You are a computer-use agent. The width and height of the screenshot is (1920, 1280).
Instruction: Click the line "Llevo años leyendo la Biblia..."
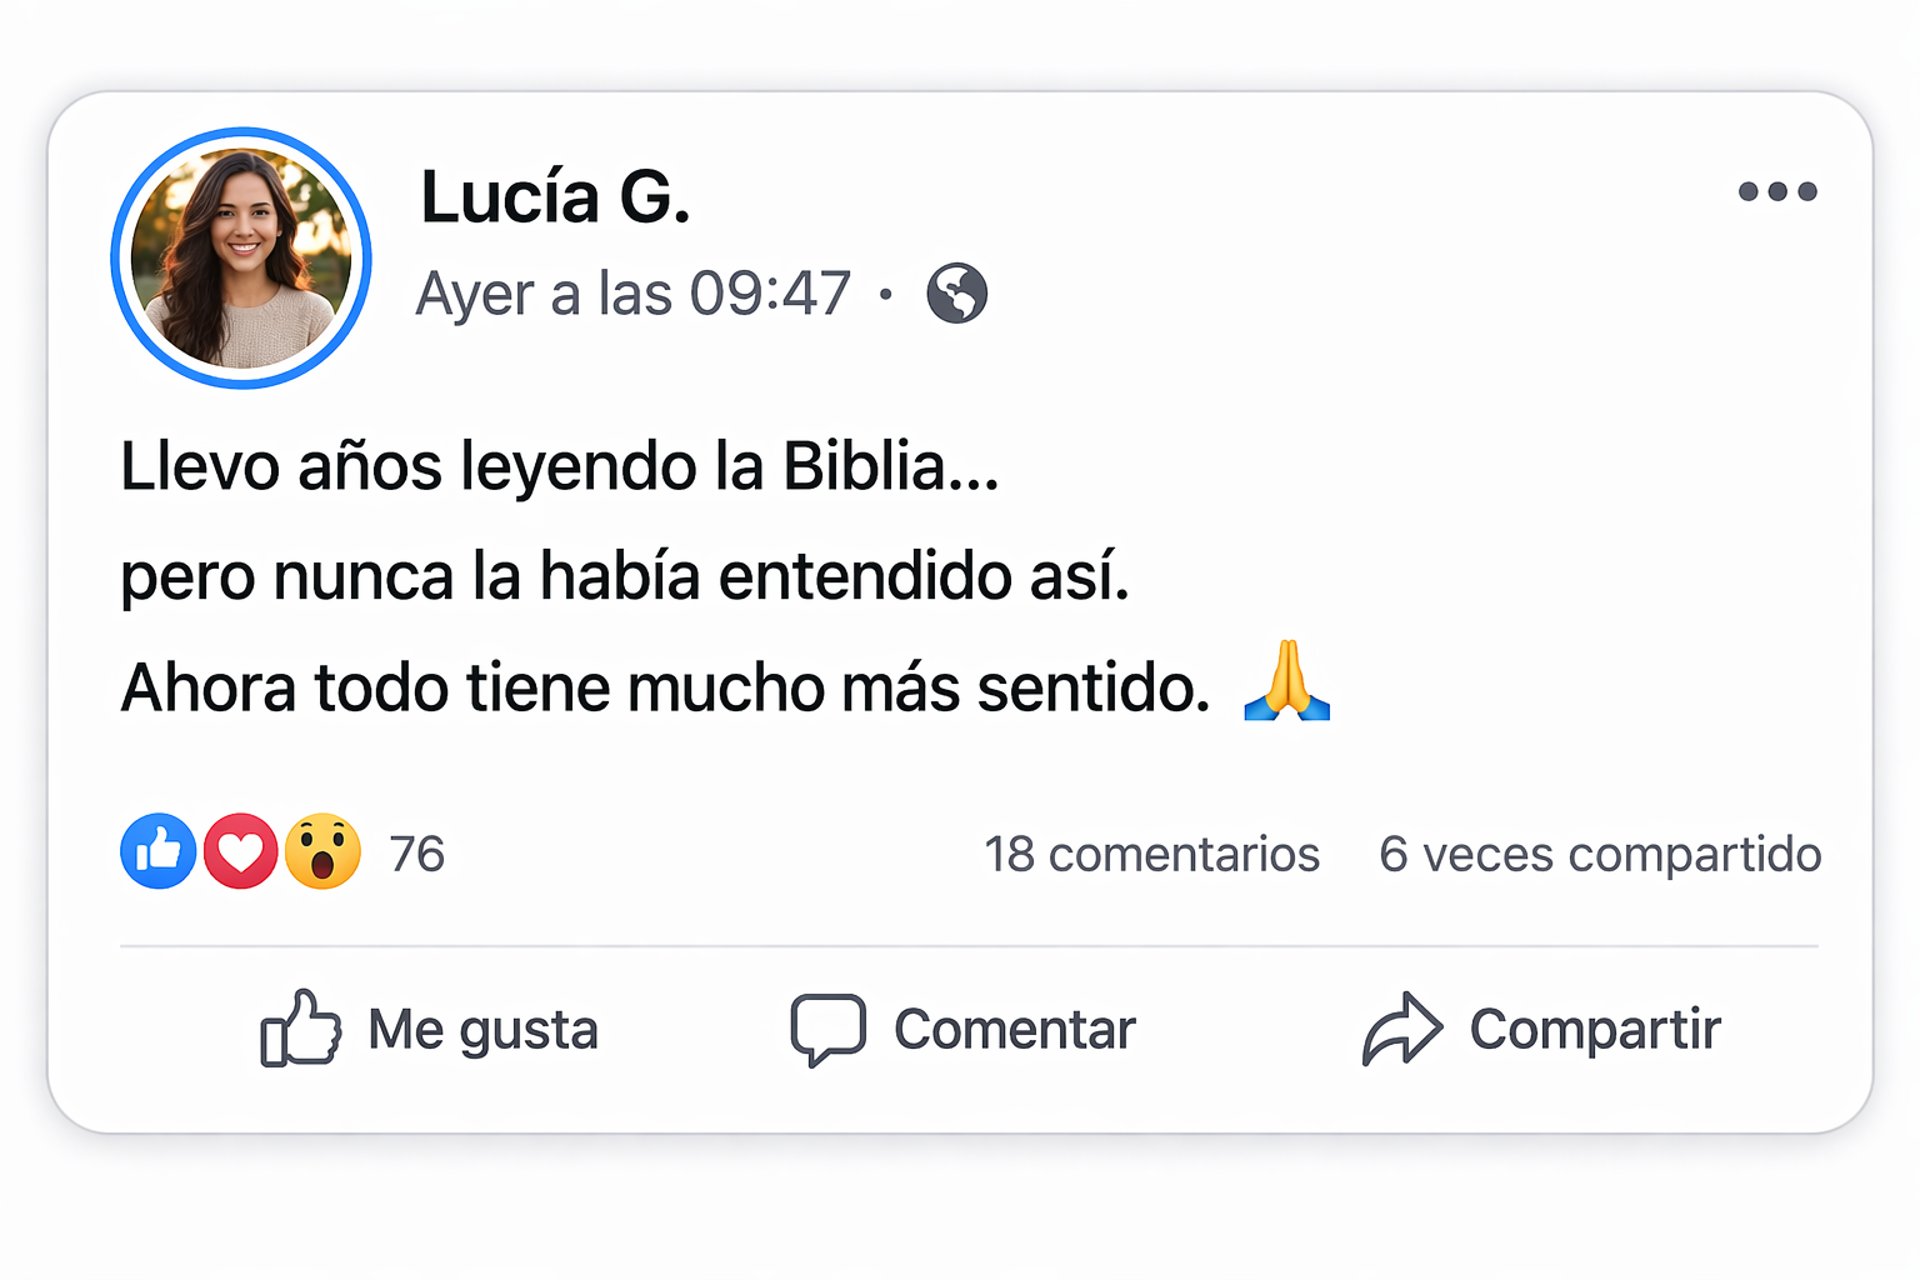pyautogui.click(x=559, y=466)
